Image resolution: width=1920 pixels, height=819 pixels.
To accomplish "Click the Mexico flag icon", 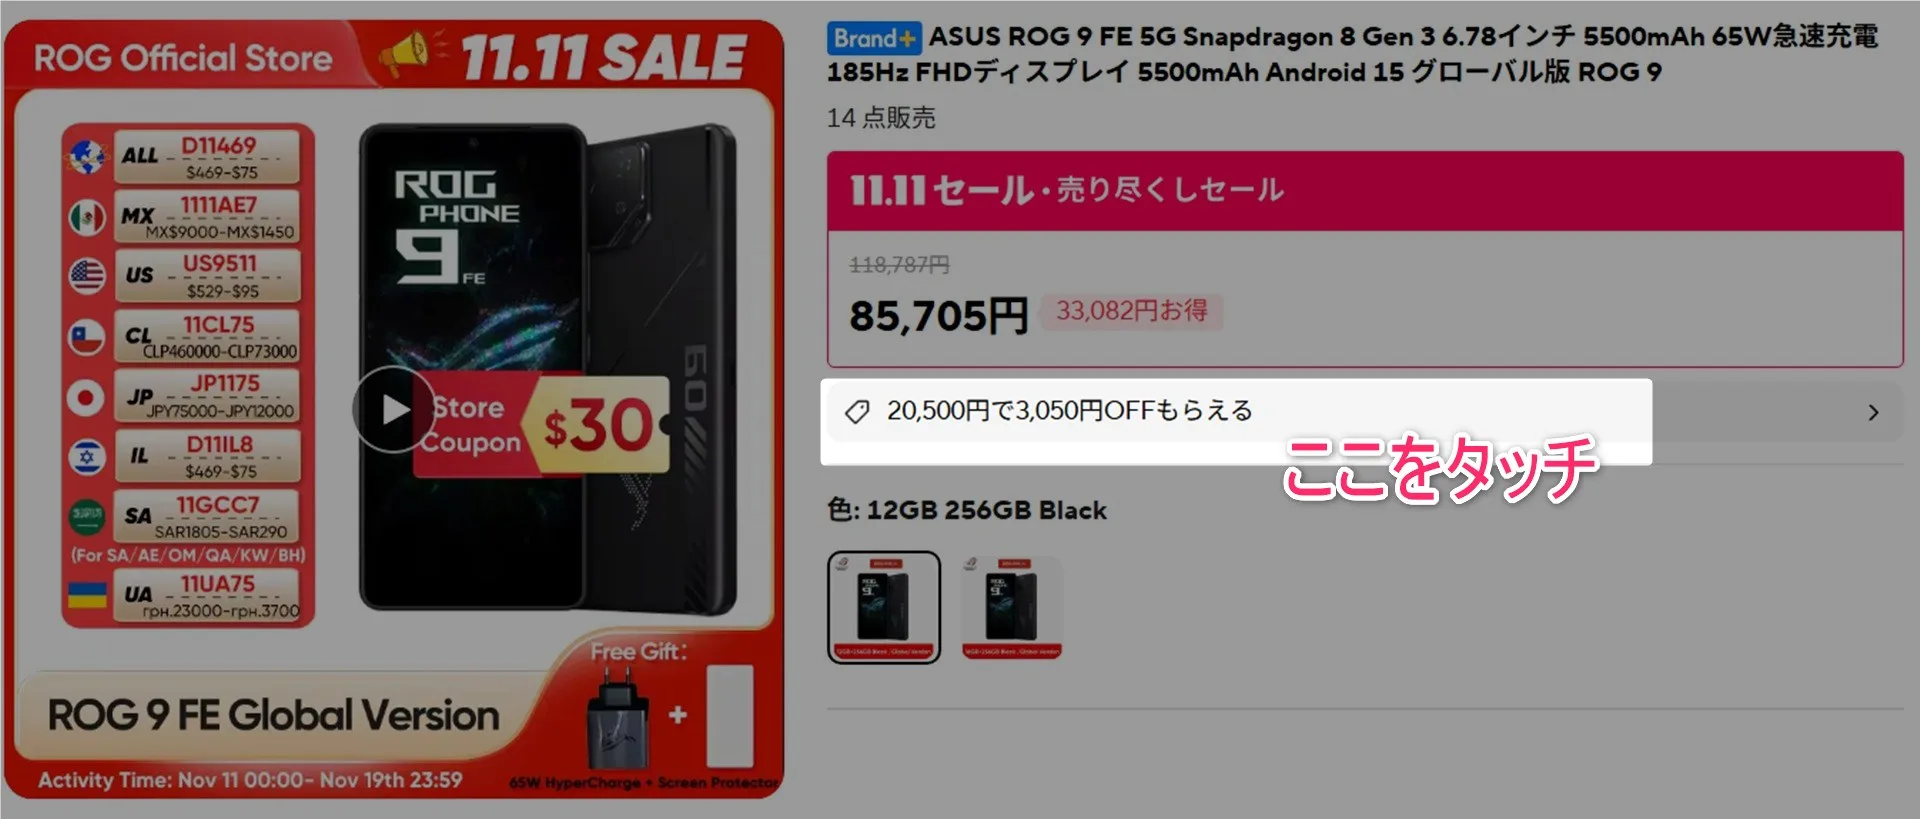I will 88,216.
